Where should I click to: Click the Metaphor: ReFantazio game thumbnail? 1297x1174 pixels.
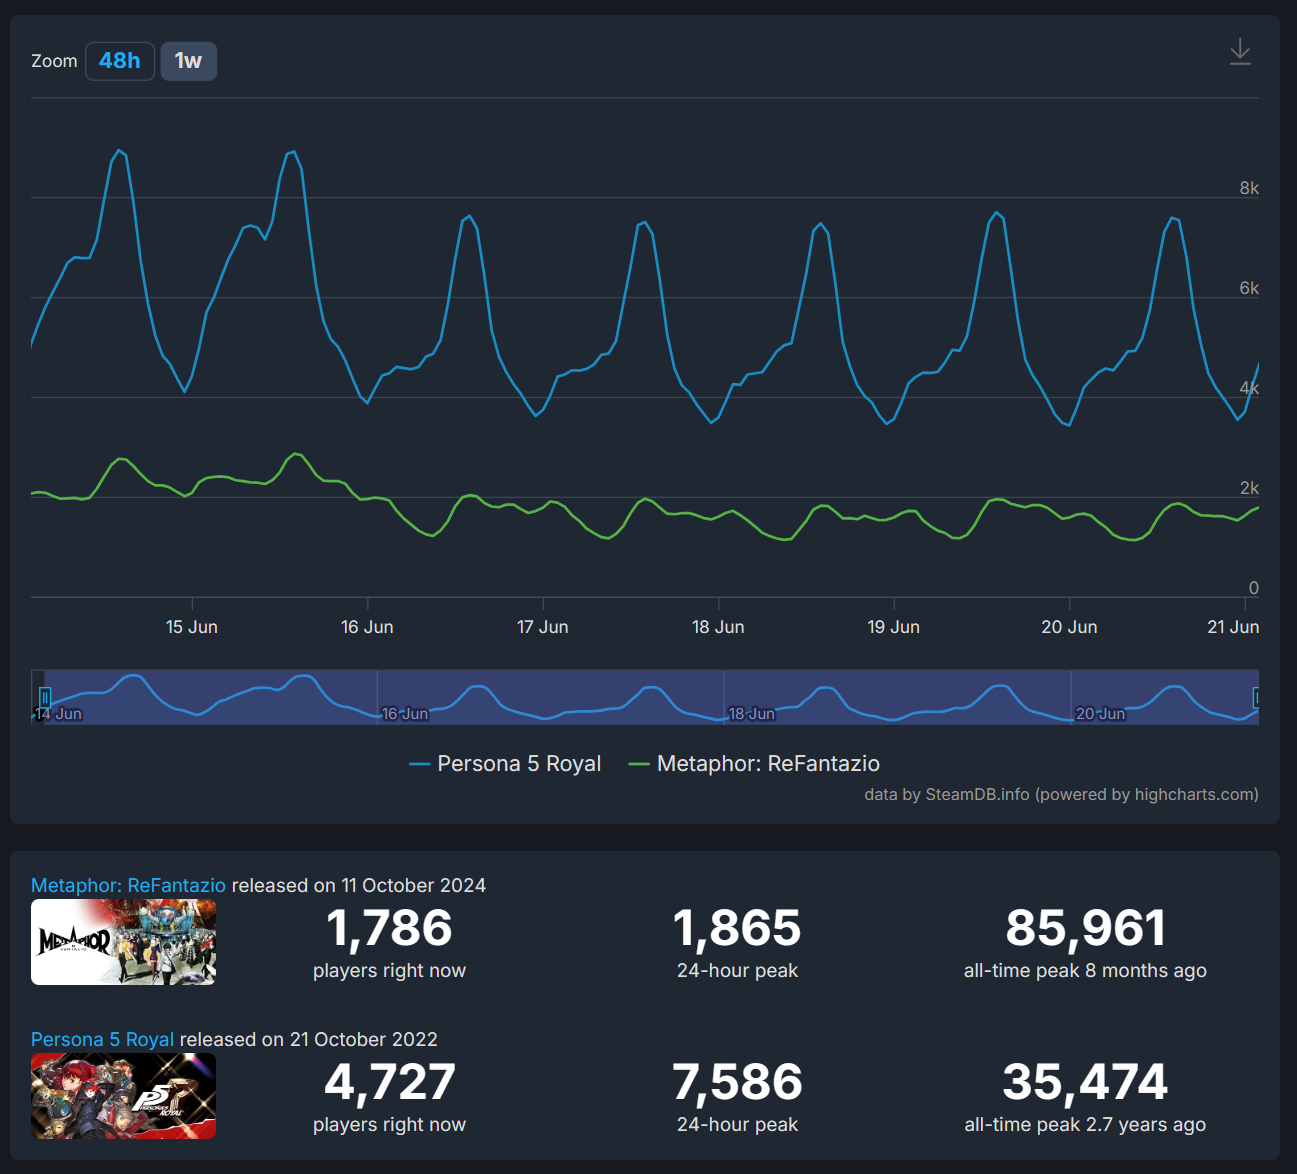[123, 942]
